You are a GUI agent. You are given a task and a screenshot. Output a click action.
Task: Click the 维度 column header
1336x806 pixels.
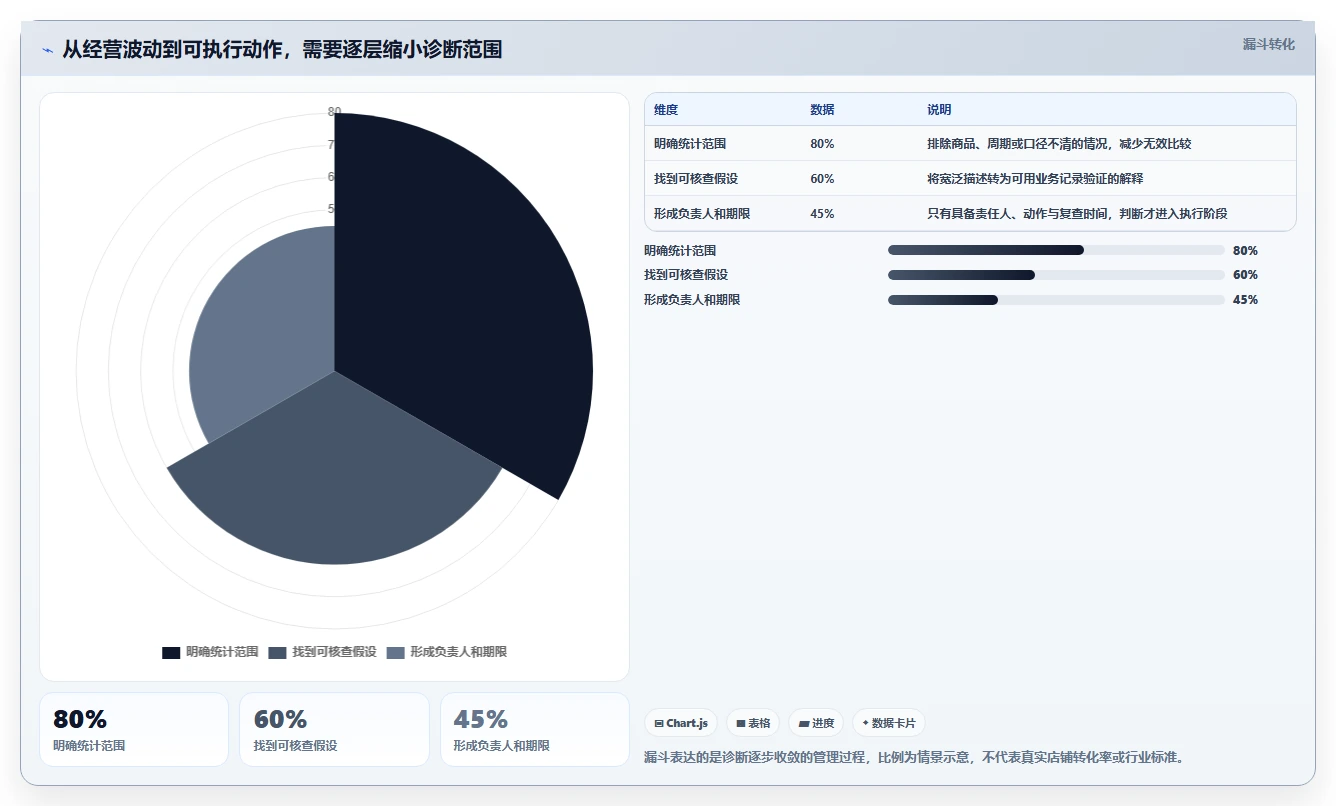point(666,110)
